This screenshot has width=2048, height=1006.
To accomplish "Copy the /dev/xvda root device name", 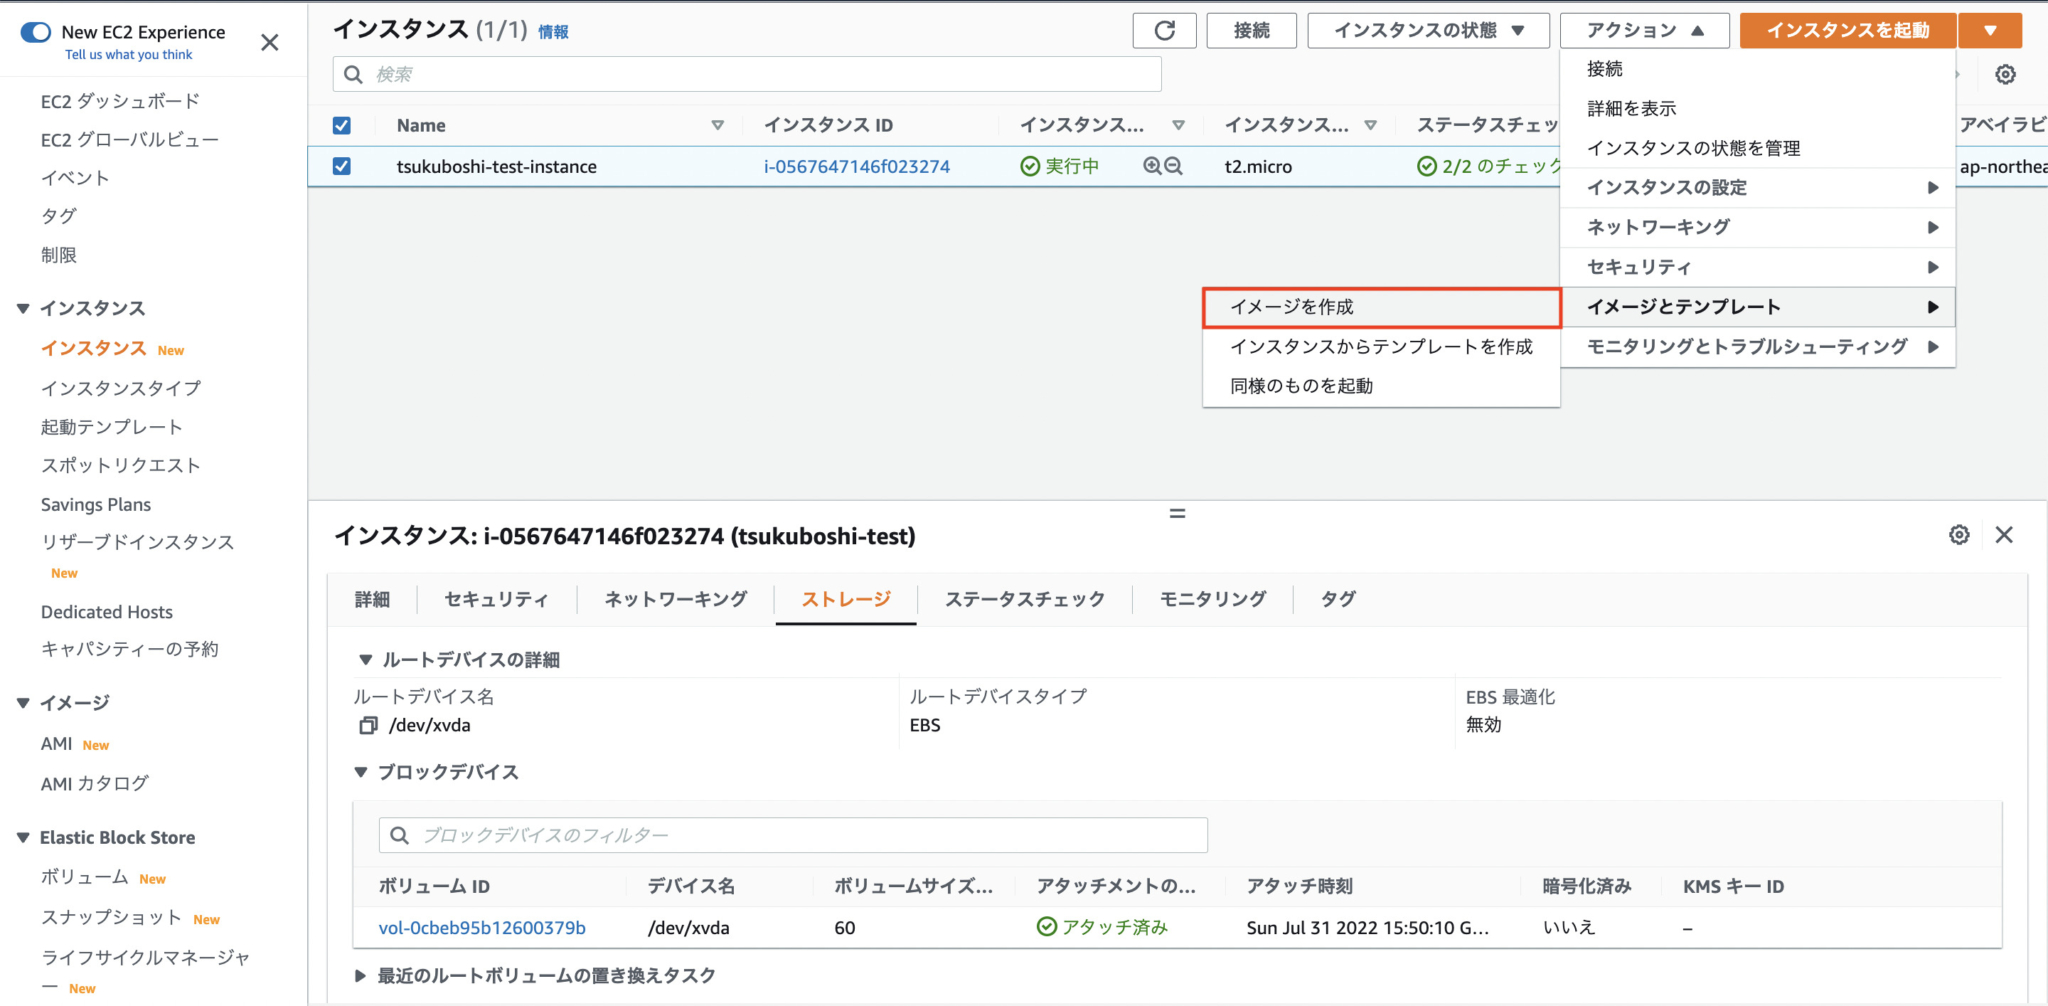I will tap(368, 725).
